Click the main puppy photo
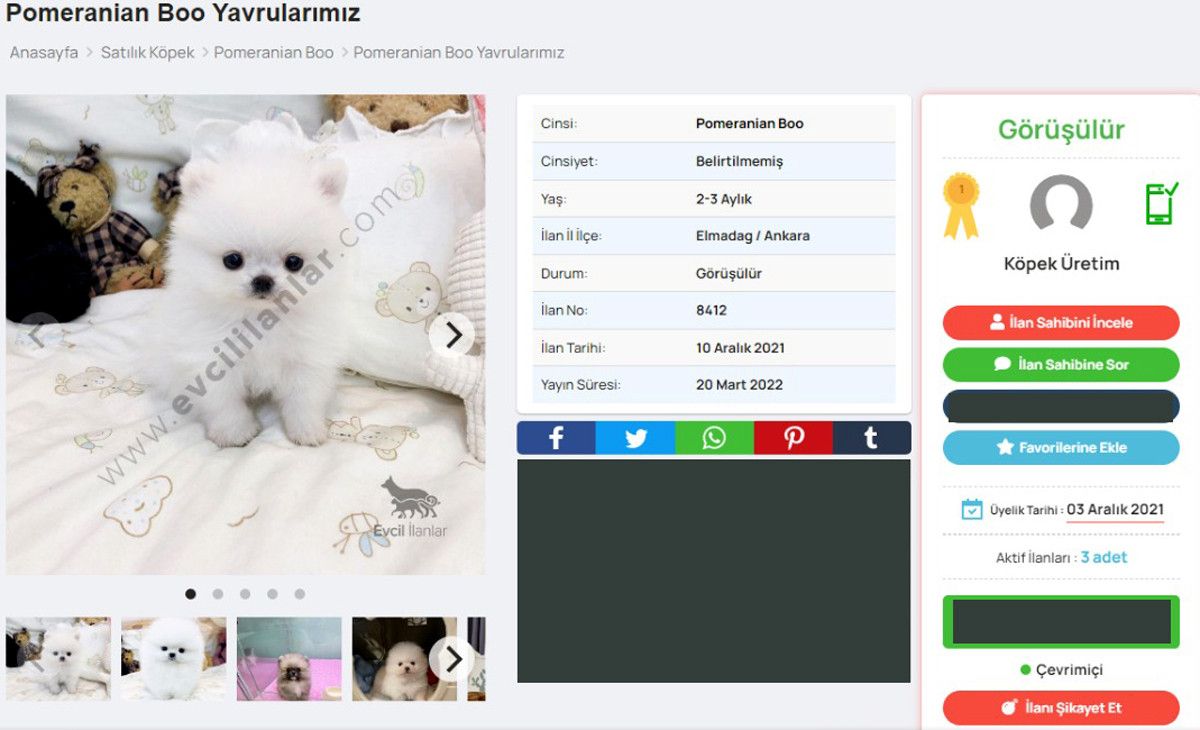 click(x=245, y=335)
